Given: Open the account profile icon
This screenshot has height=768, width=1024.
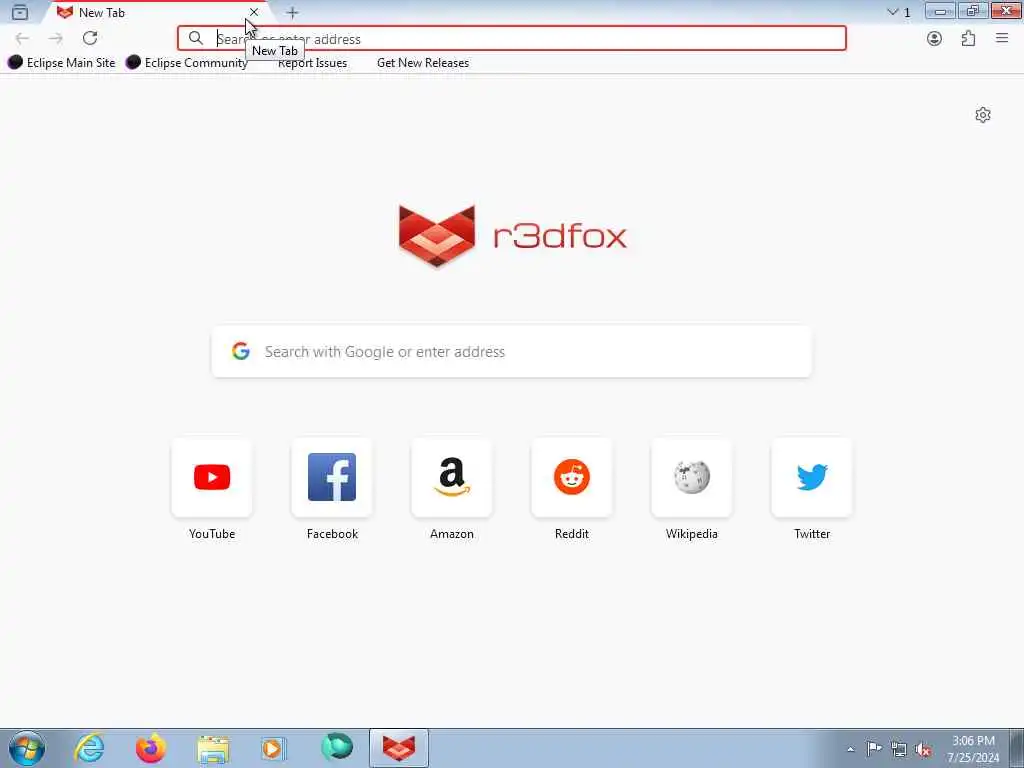Looking at the screenshot, I should point(935,39).
